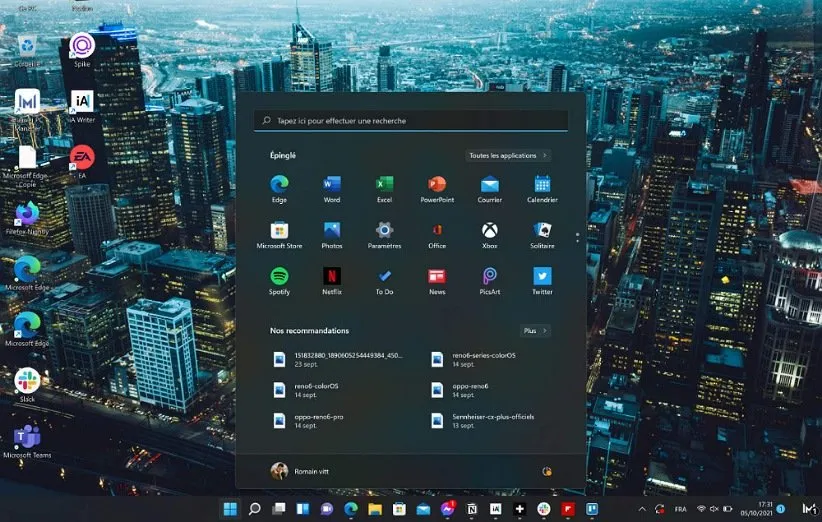The image size is (822, 522).
Task: Show hidden system tray icons chevron
Action: click(x=642, y=509)
